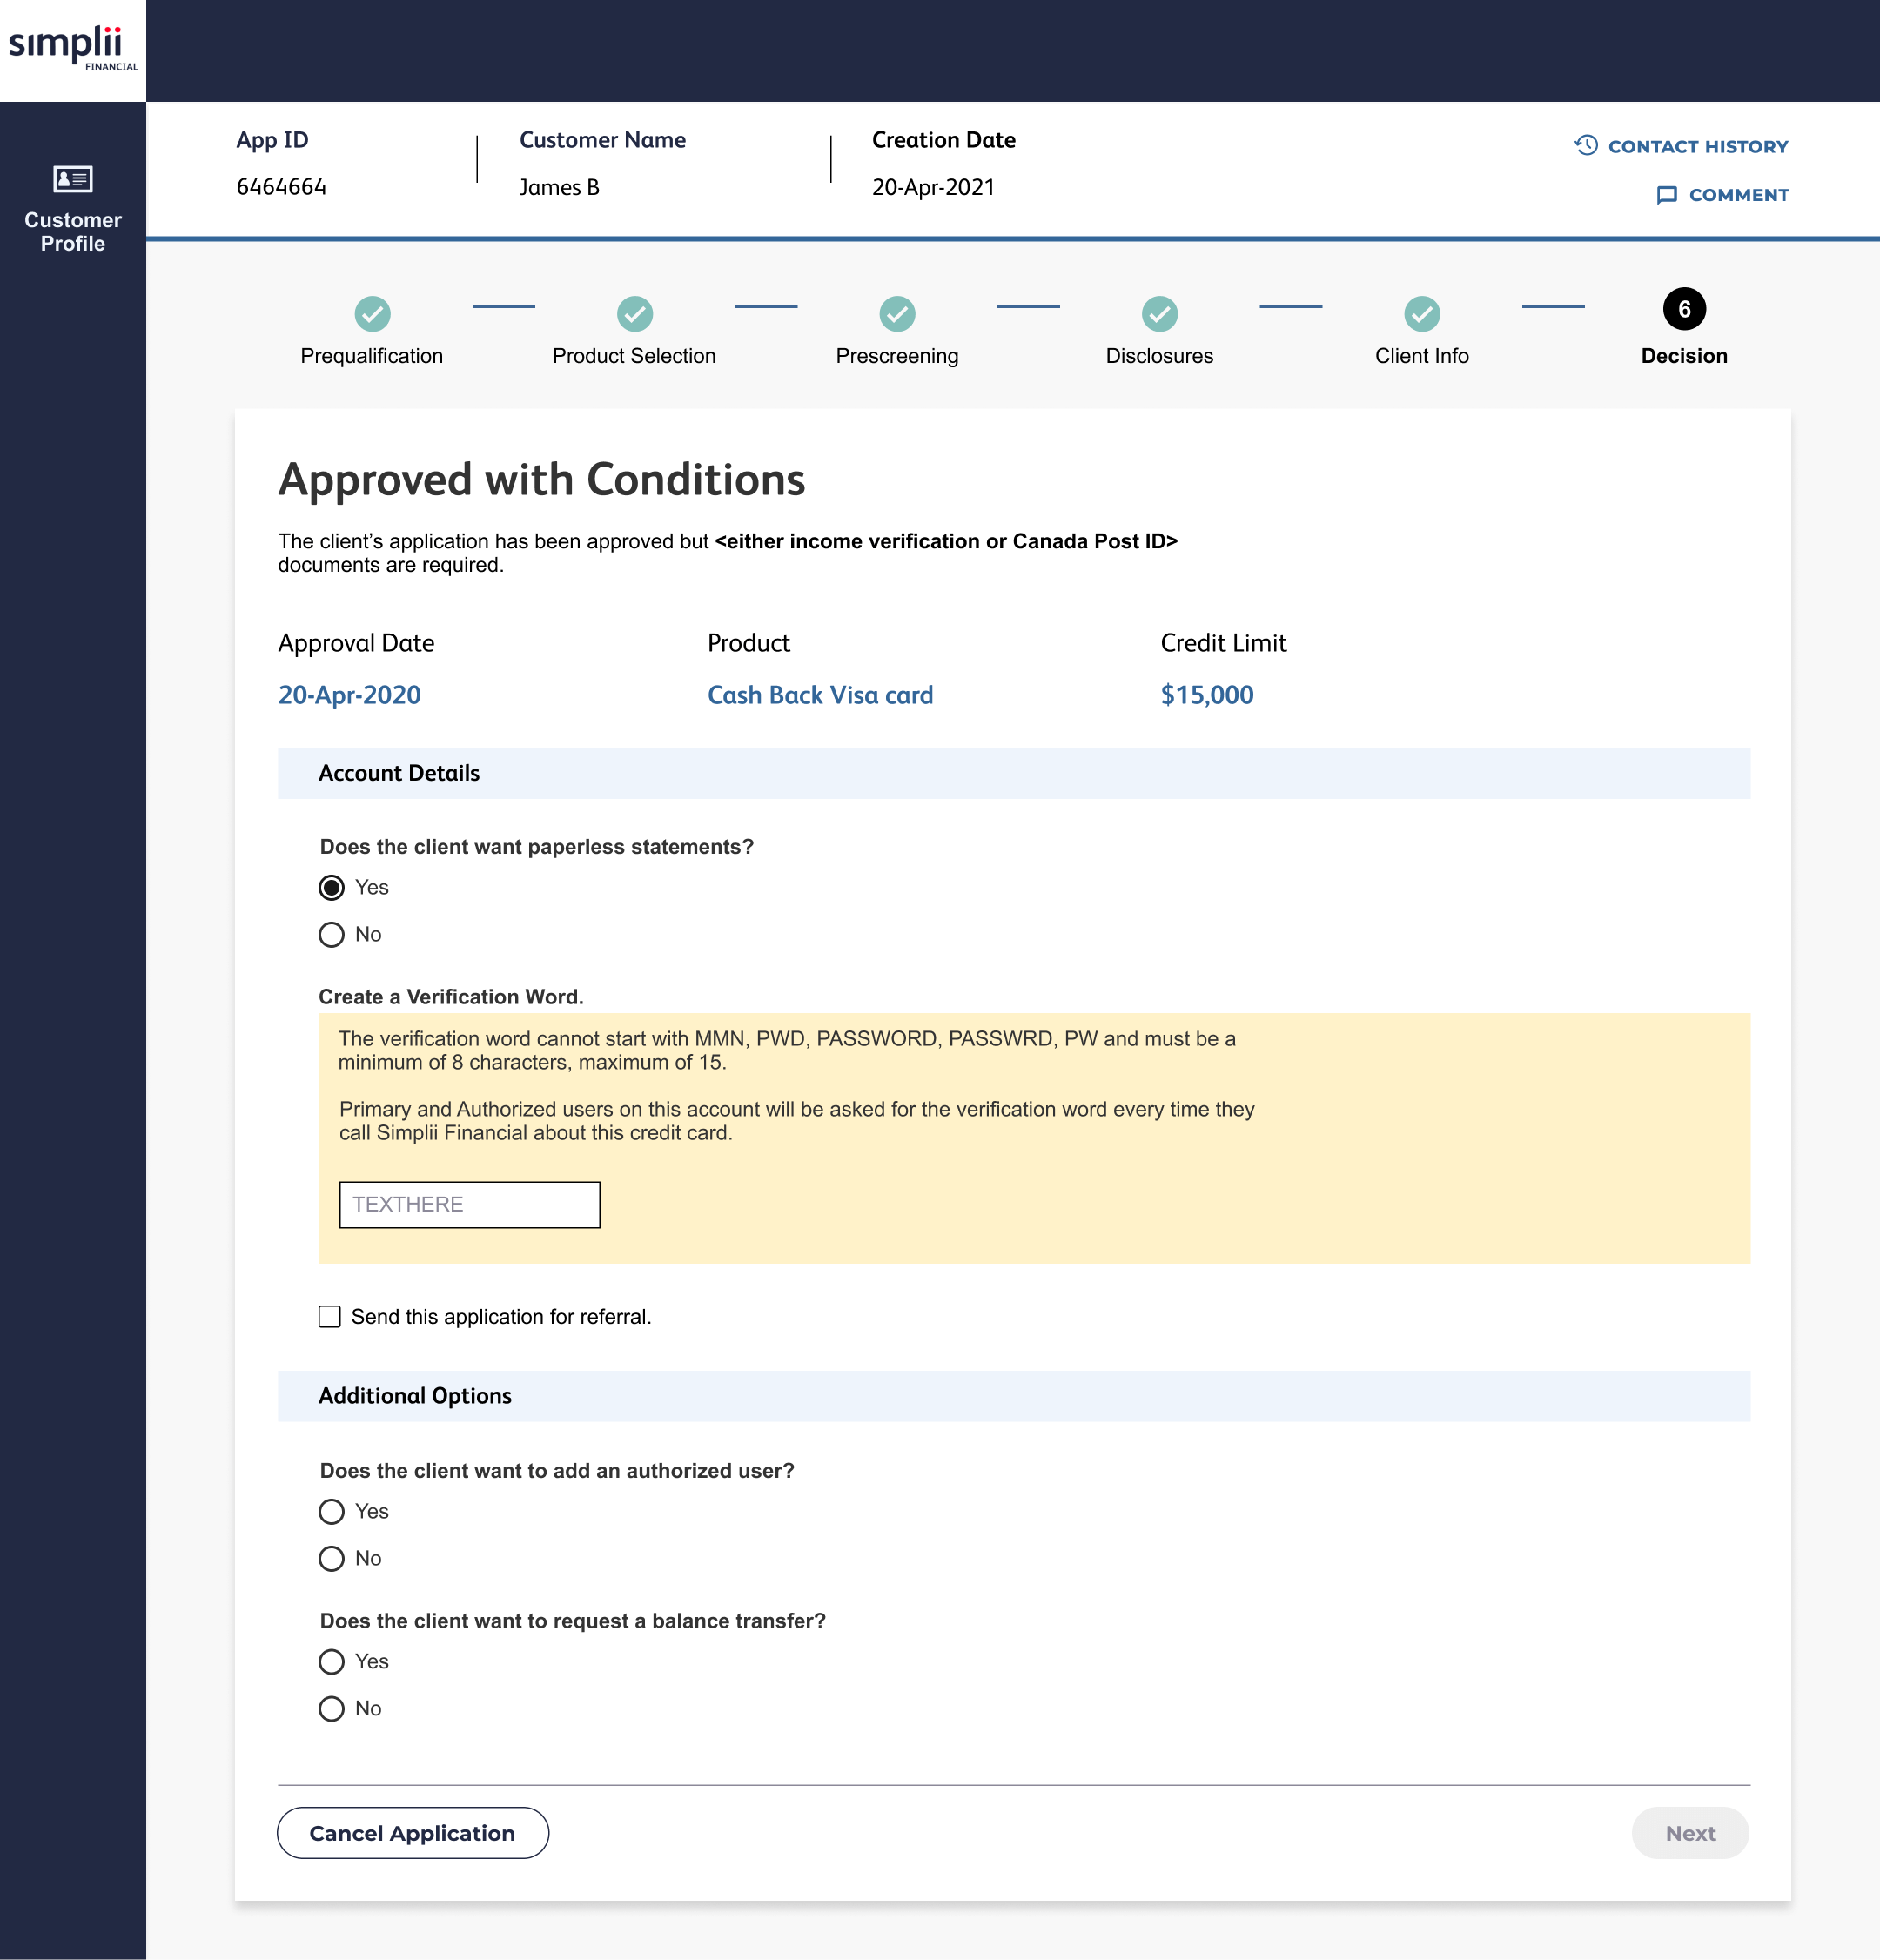
Task: Select No for paperless statements
Action: [331, 934]
